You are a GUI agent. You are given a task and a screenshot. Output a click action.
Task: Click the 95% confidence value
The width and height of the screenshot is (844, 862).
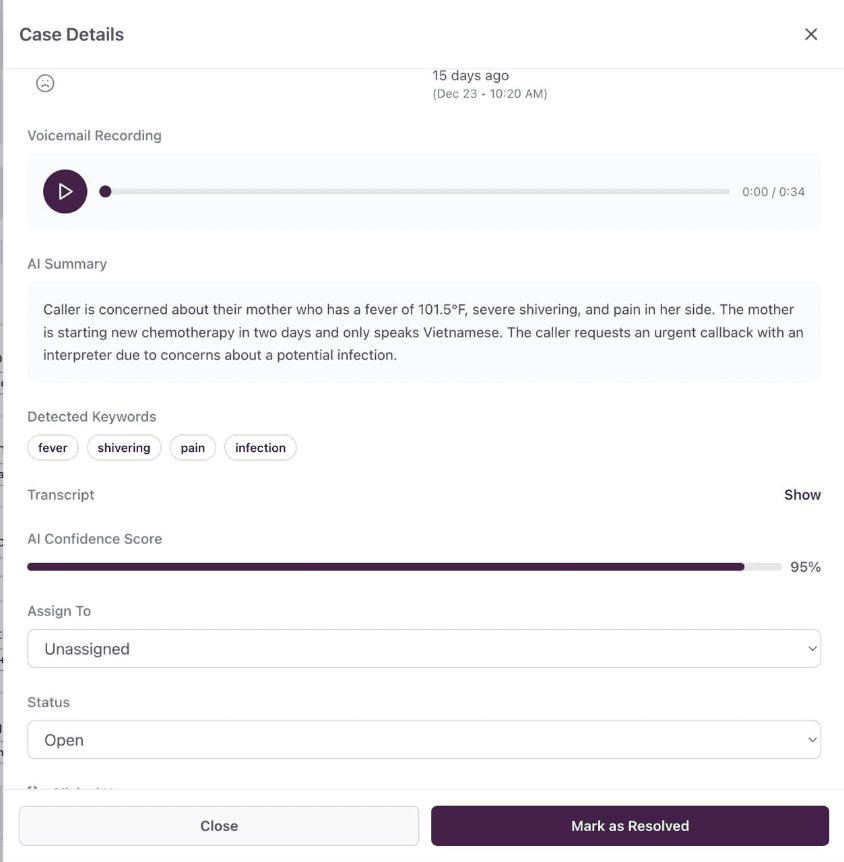805,567
